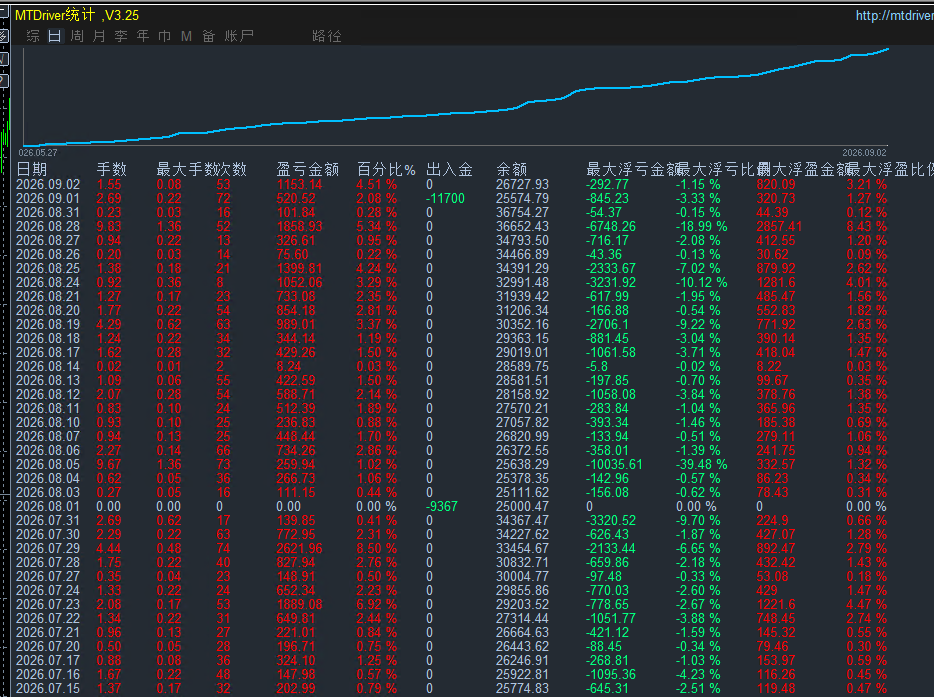Click the 26246.91 balance value
The width and height of the screenshot is (934, 697).
point(522,661)
